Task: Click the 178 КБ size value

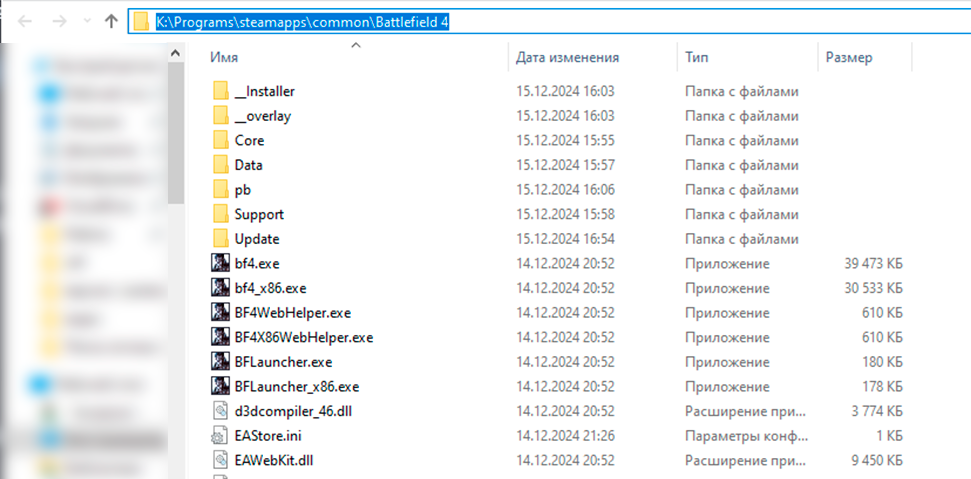Action: [x=882, y=387]
